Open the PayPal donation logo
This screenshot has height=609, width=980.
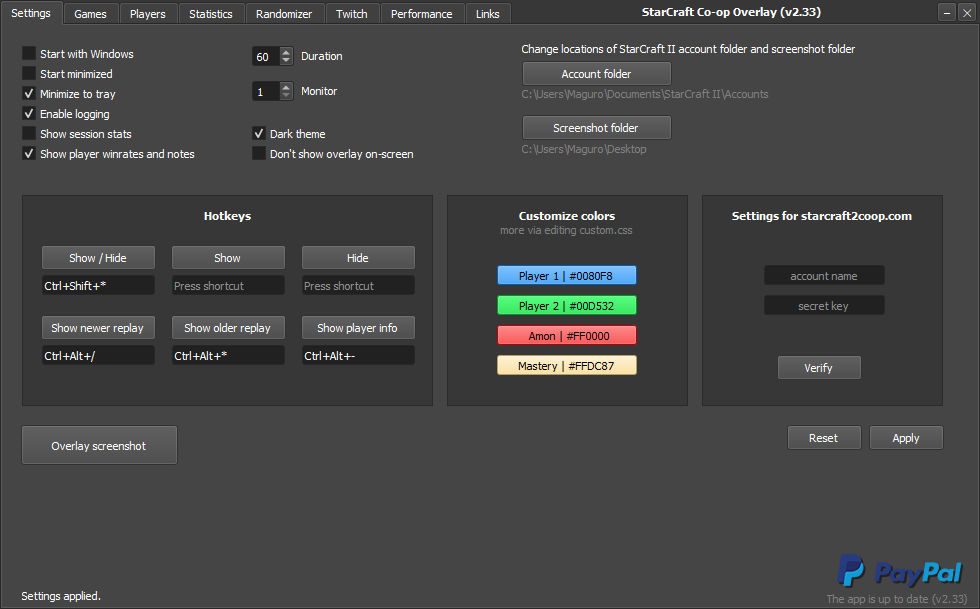tap(899, 570)
